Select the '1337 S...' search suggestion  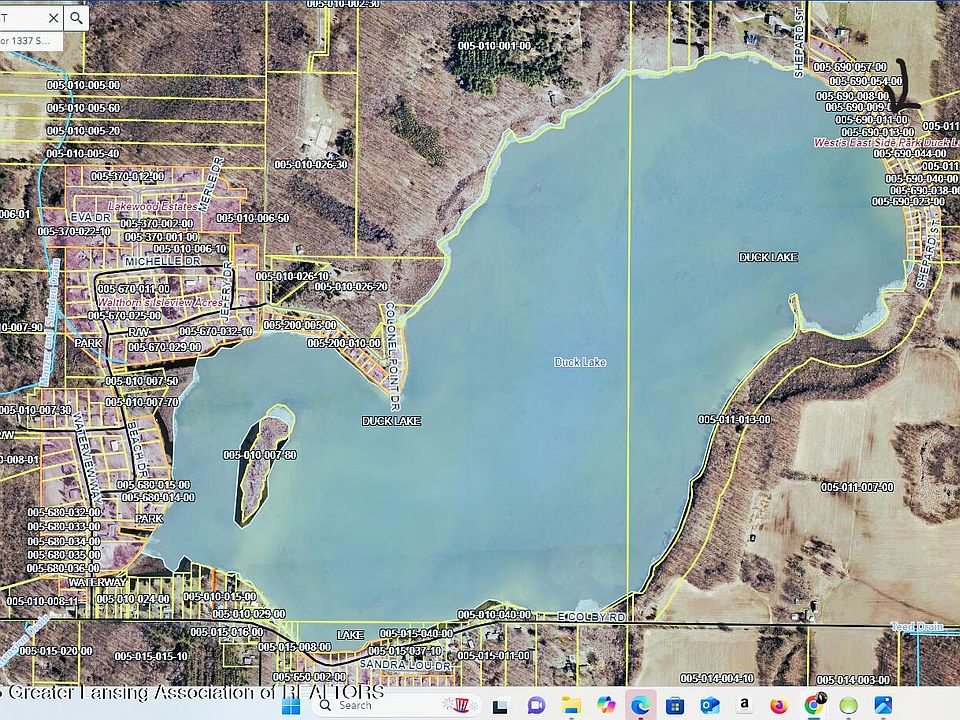(x=28, y=41)
